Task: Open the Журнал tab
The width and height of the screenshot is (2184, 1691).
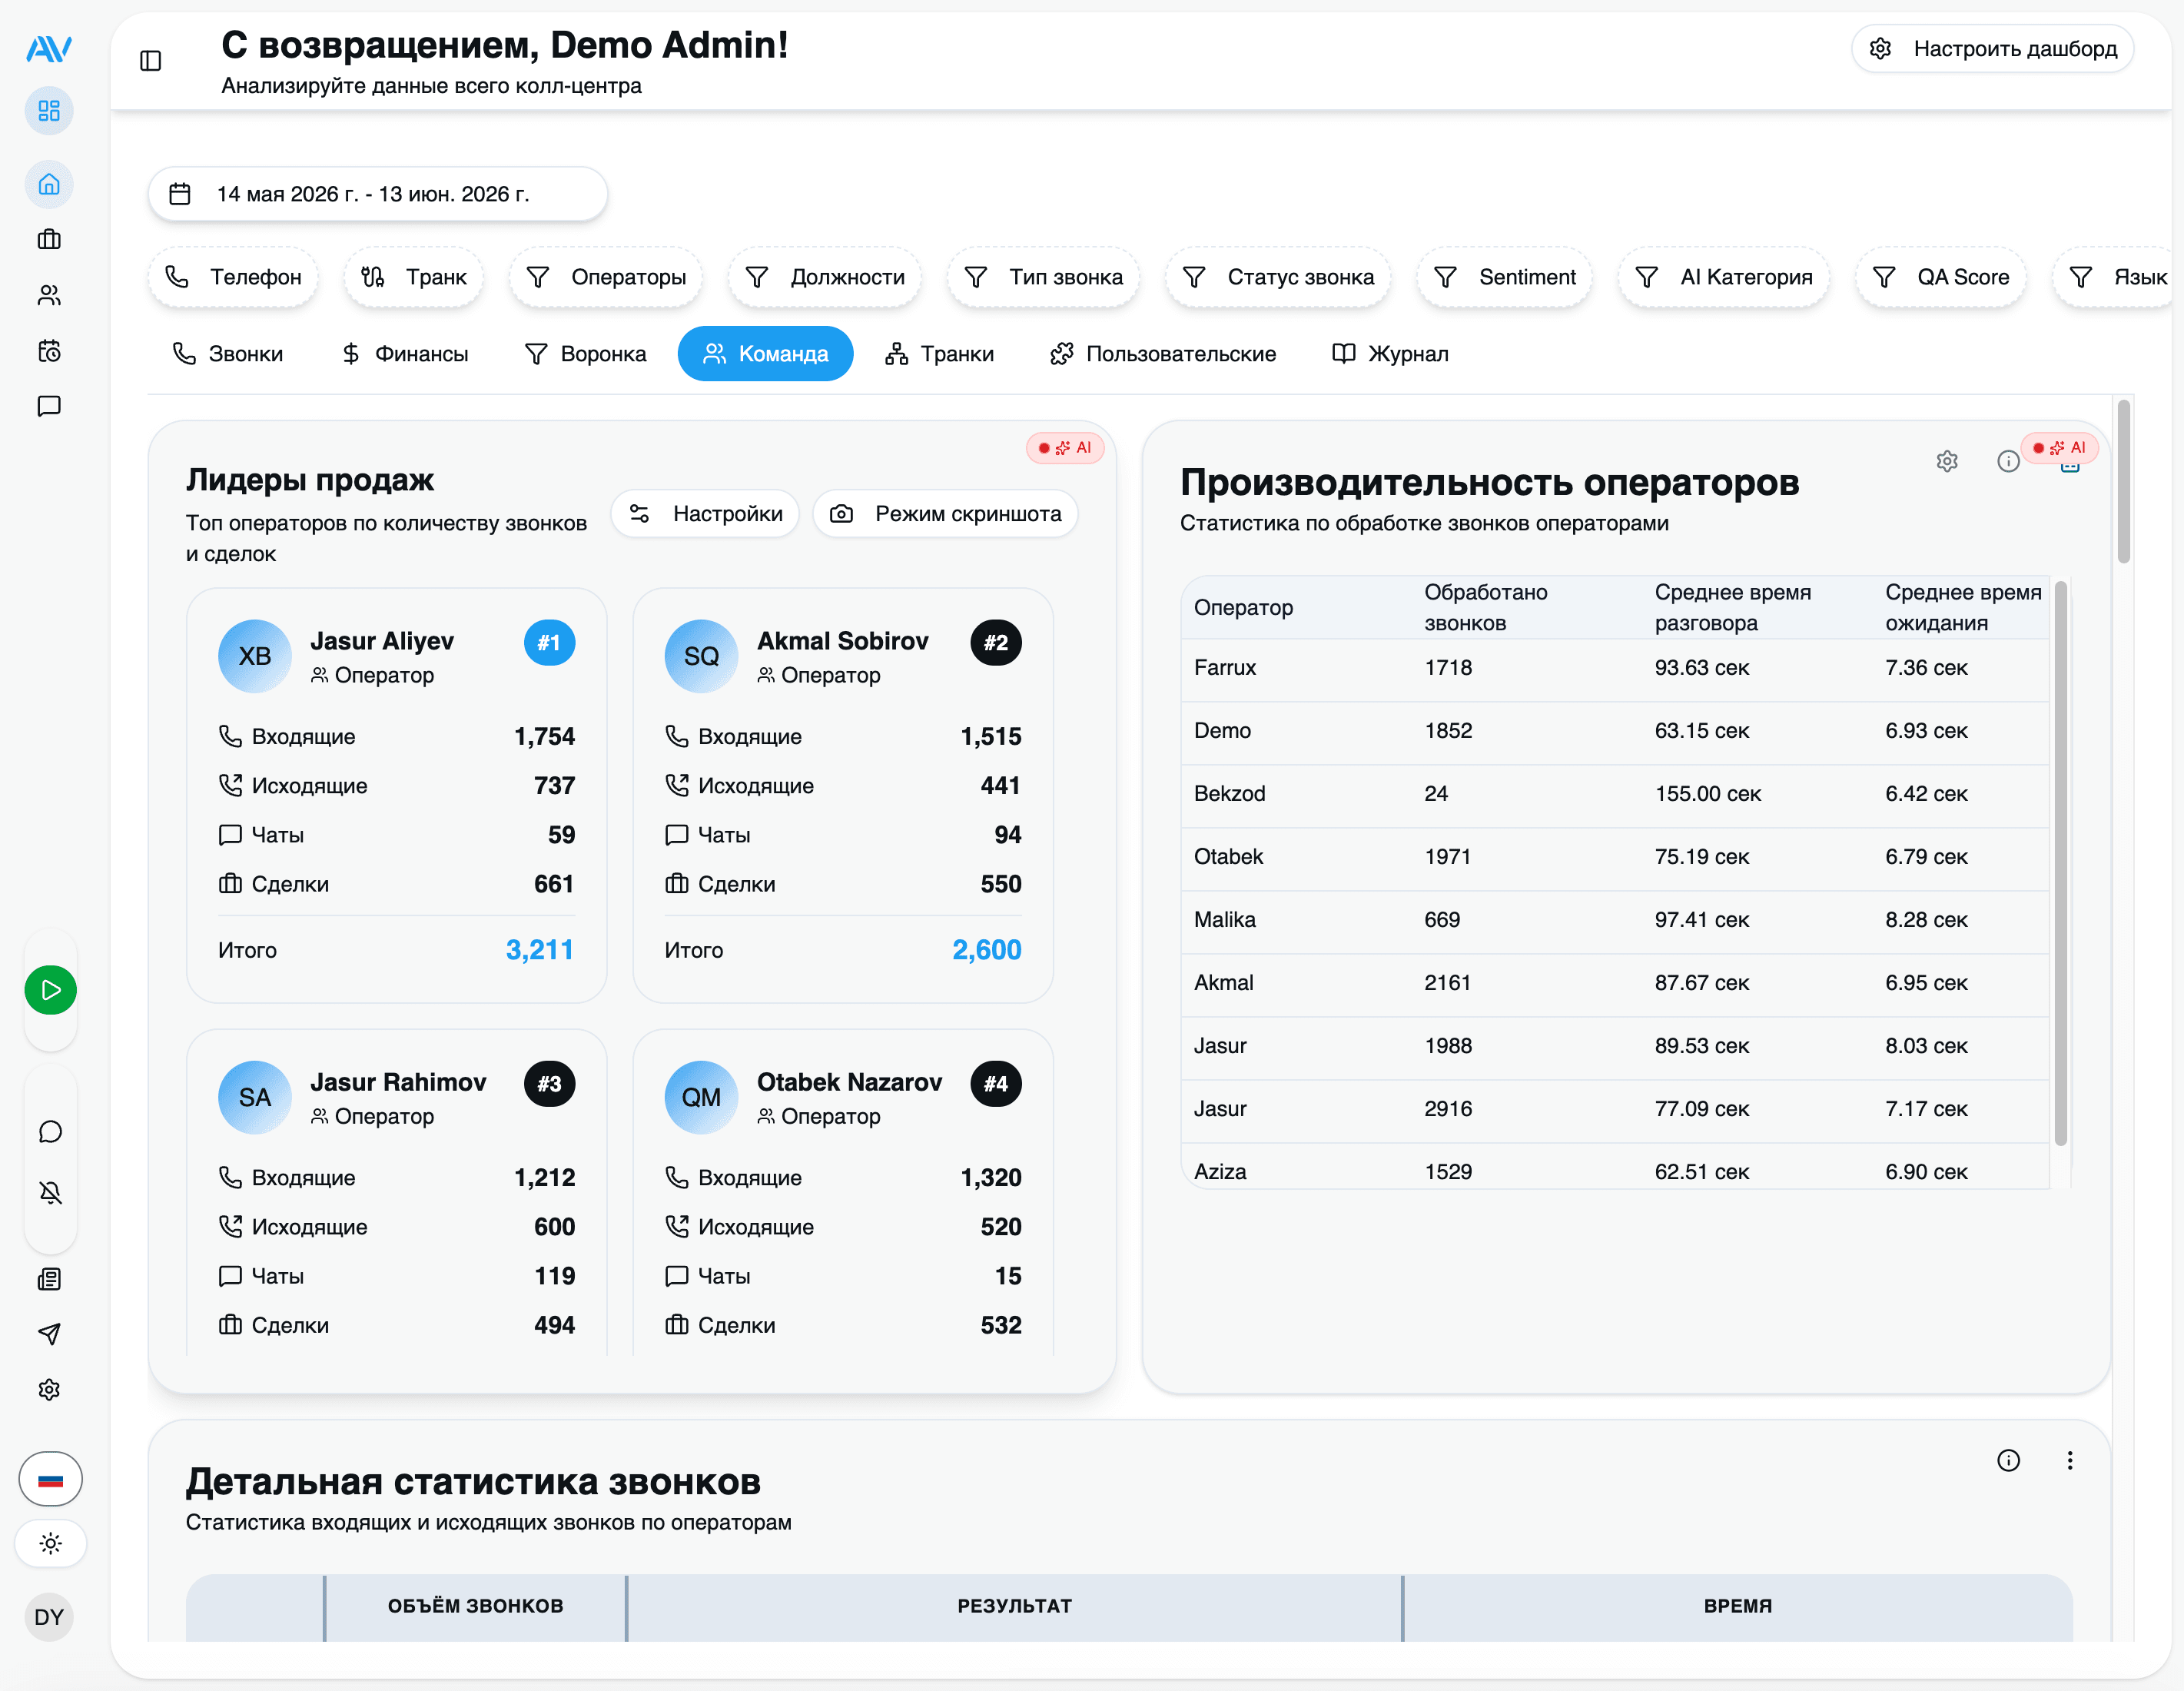Action: (1391, 354)
